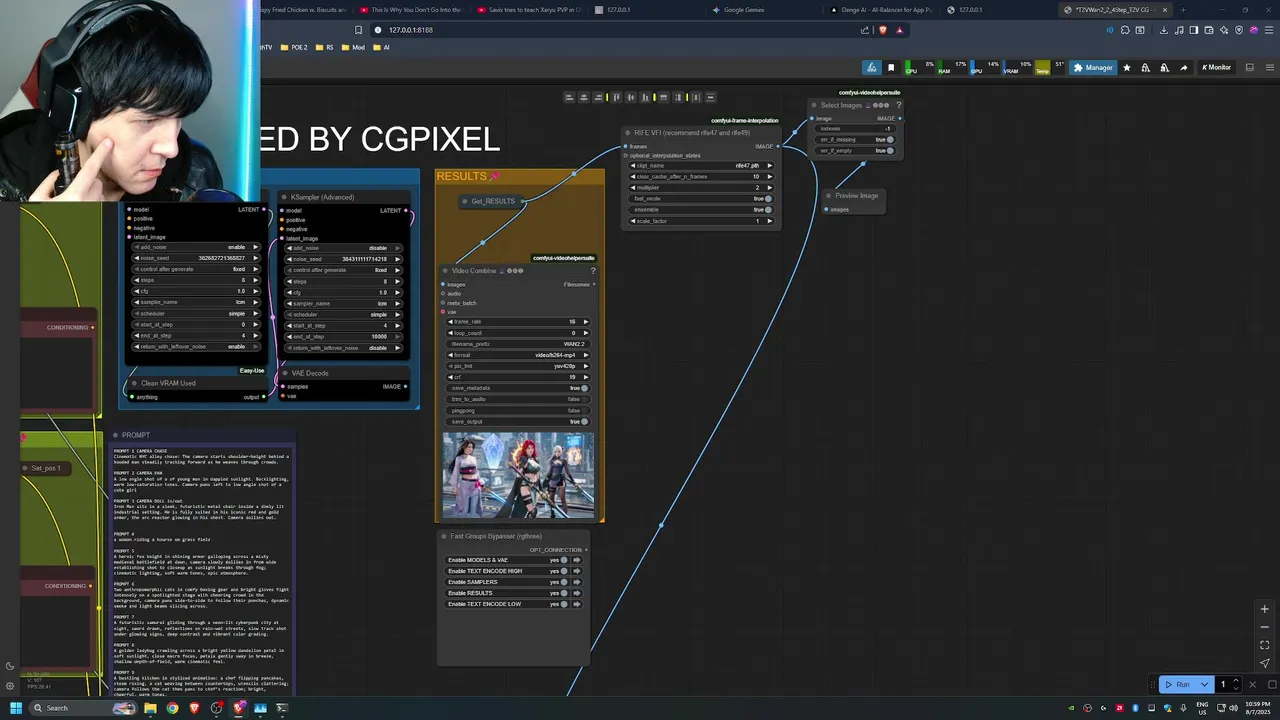
Task: Open ckpt_name dropdown in RIFE VFI
Action: point(701,165)
